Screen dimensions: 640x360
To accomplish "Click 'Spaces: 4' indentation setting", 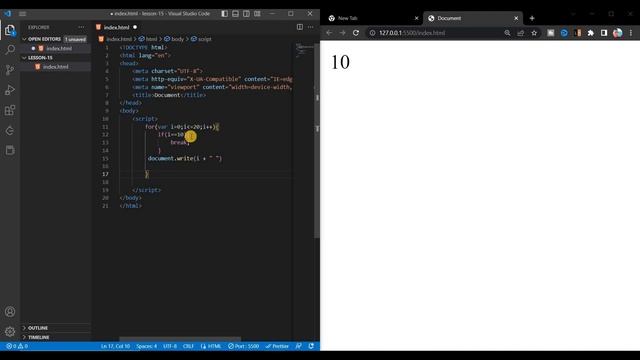I will (x=147, y=346).
